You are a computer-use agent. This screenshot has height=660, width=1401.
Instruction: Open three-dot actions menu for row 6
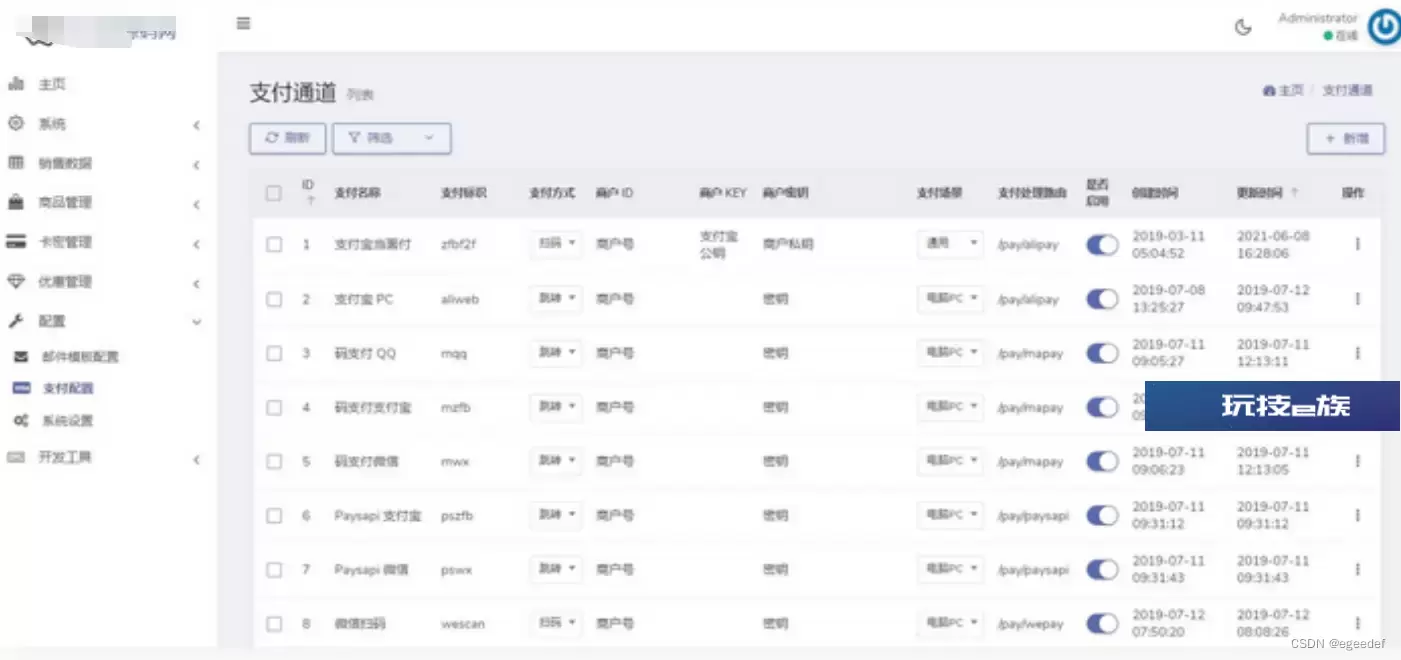(1357, 515)
